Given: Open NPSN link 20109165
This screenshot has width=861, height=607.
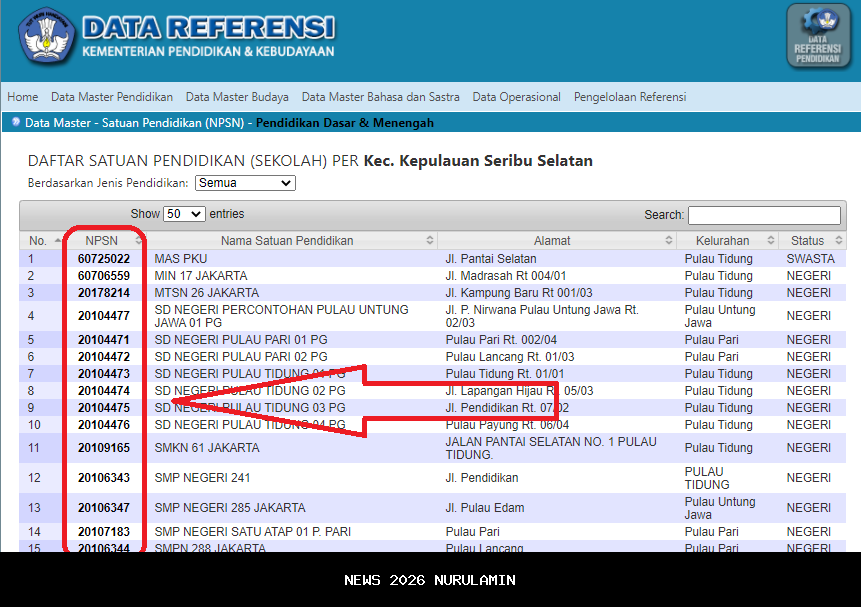Looking at the screenshot, I should 104,448.
